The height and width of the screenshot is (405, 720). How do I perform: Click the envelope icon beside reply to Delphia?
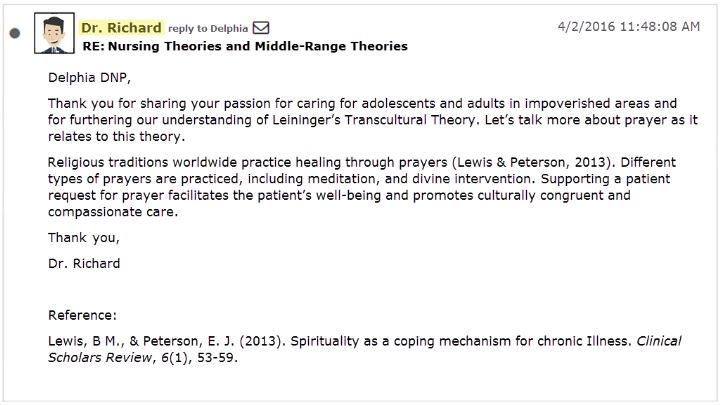click(261, 28)
